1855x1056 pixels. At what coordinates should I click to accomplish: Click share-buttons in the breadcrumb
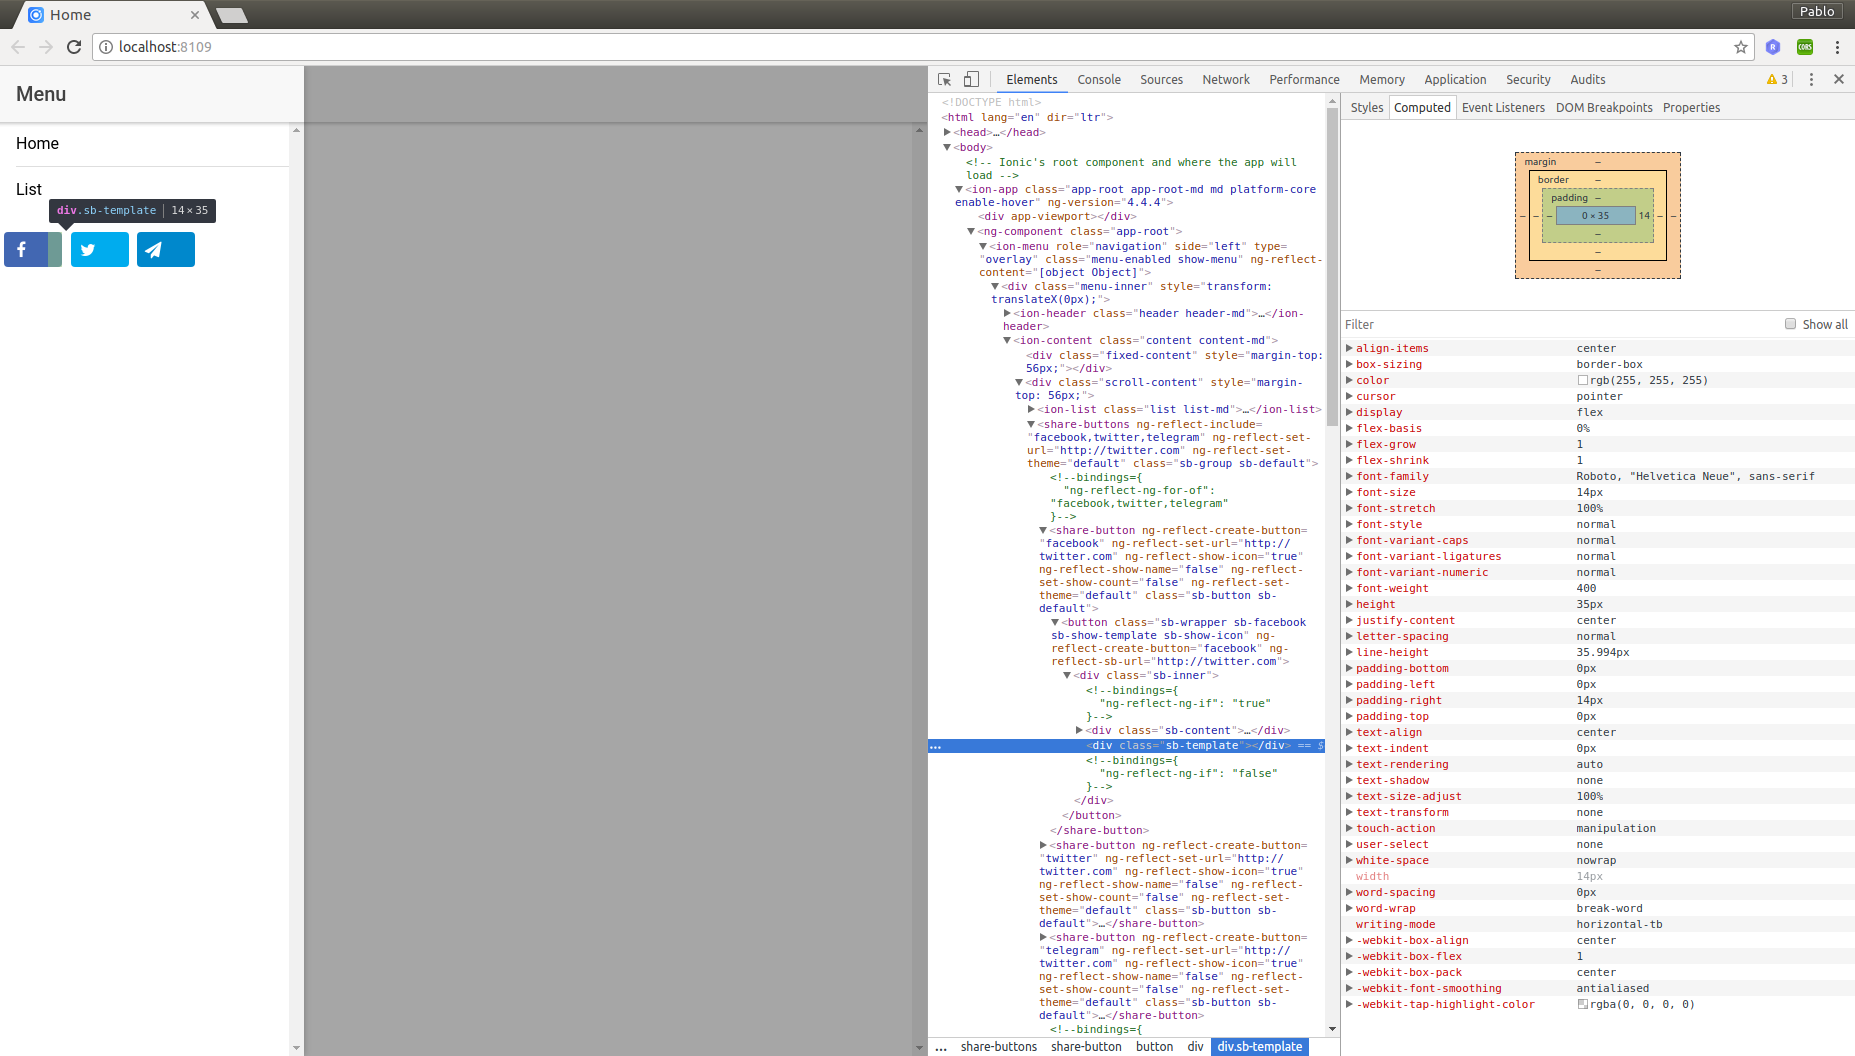[999, 1047]
